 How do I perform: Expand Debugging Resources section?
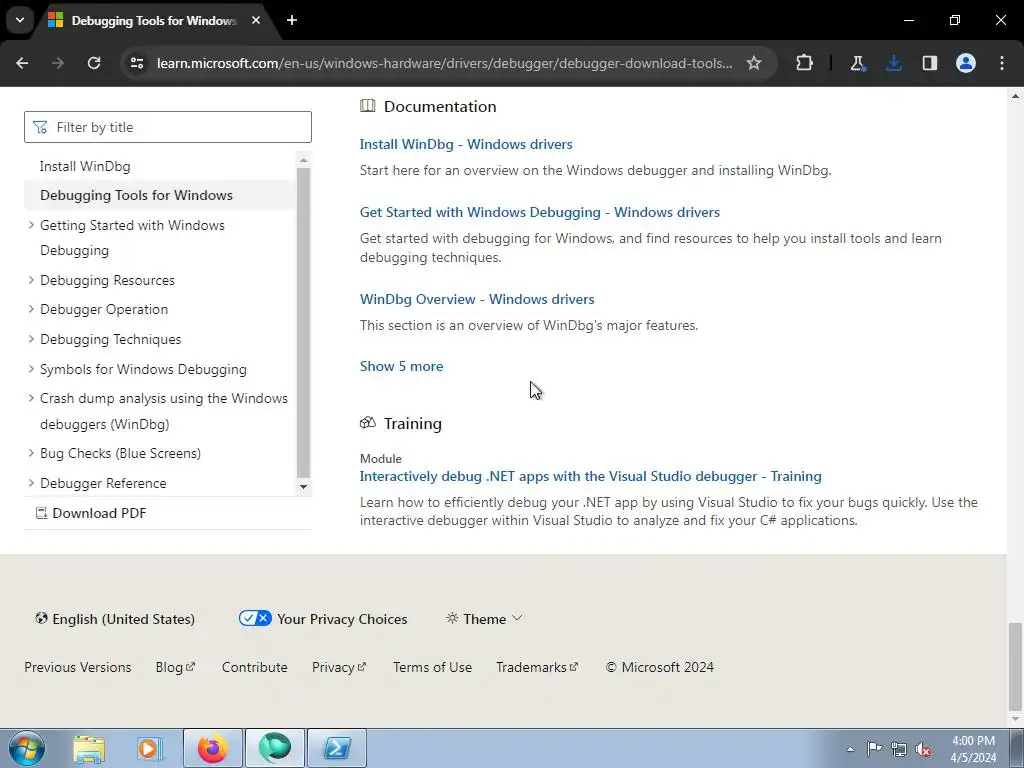31,280
